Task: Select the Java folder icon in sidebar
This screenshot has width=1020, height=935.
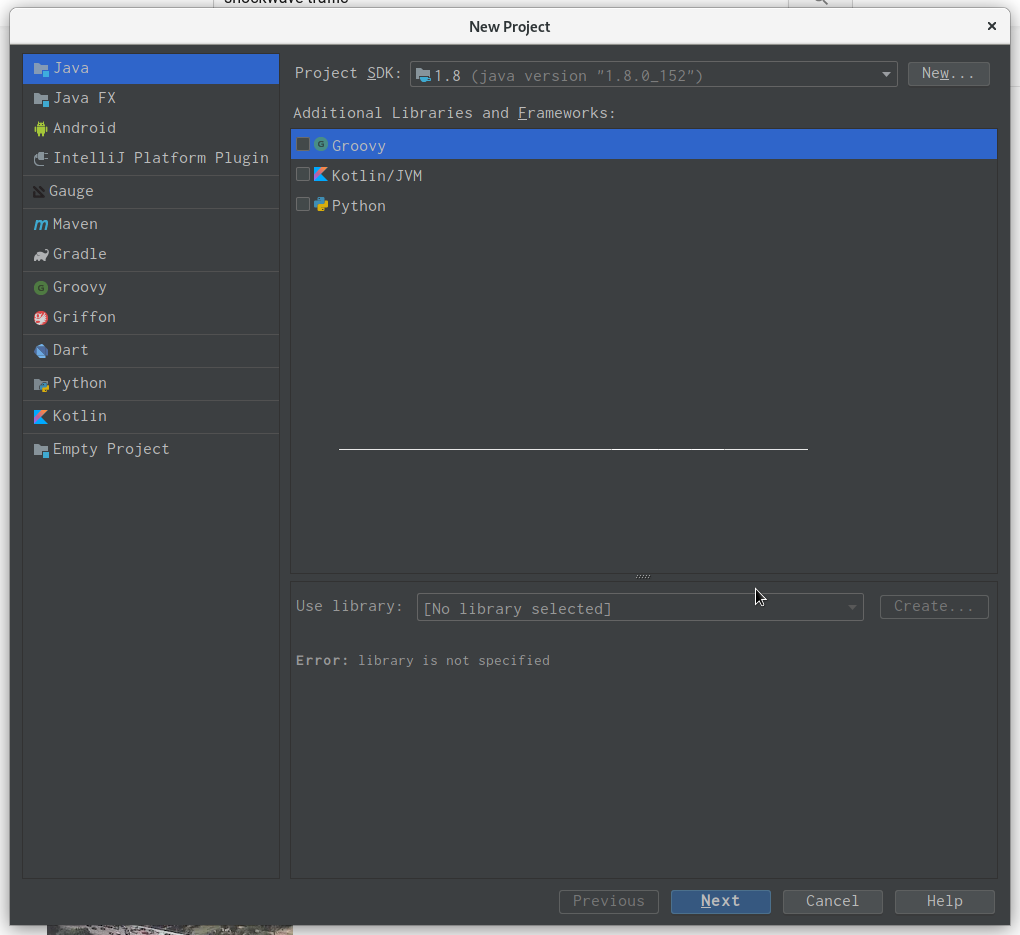Action: [x=41, y=69]
